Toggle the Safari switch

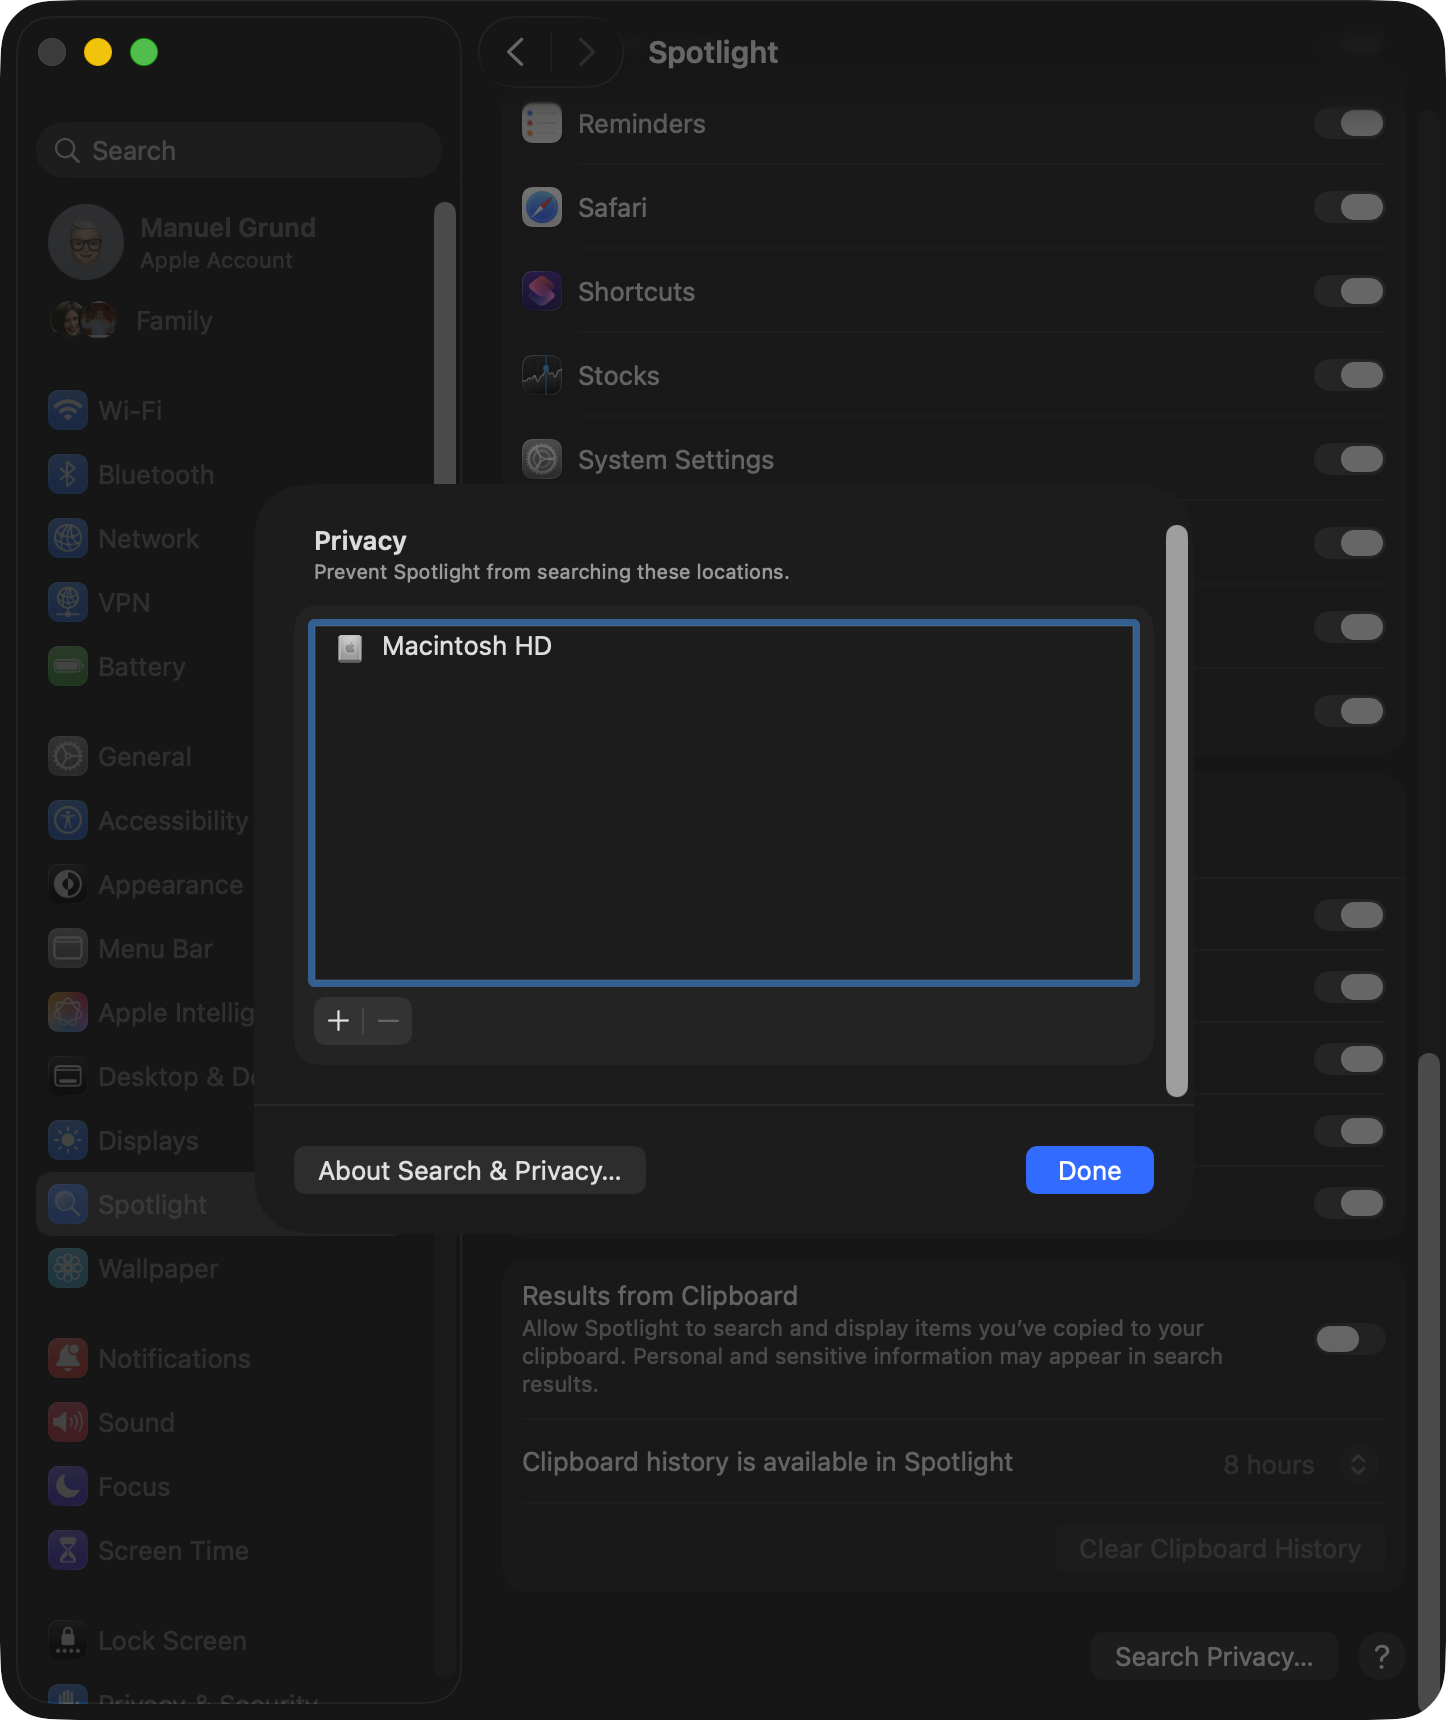click(1350, 207)
